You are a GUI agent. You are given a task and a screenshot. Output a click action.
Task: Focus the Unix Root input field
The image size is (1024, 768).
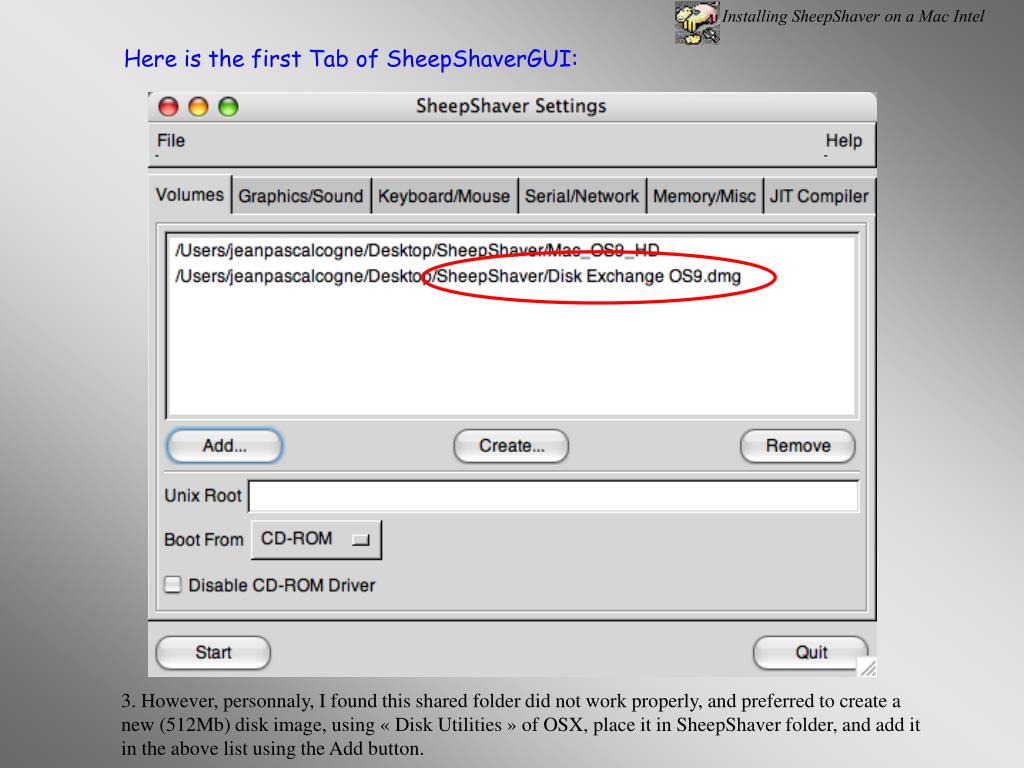pos(553,496)
